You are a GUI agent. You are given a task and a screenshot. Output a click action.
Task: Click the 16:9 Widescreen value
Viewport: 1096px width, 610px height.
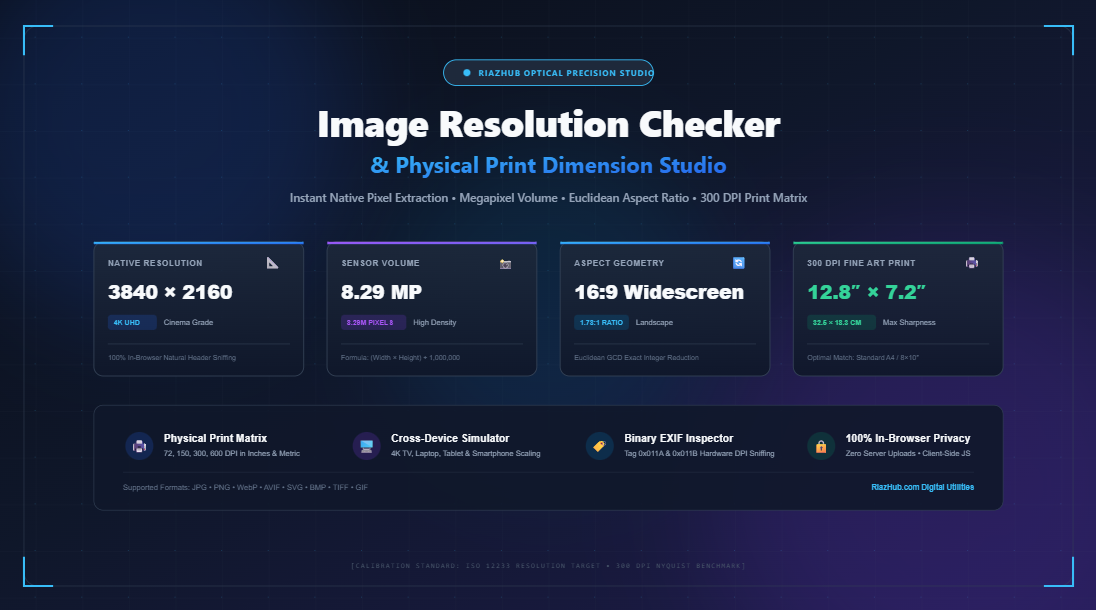click(x=659, y=292)
